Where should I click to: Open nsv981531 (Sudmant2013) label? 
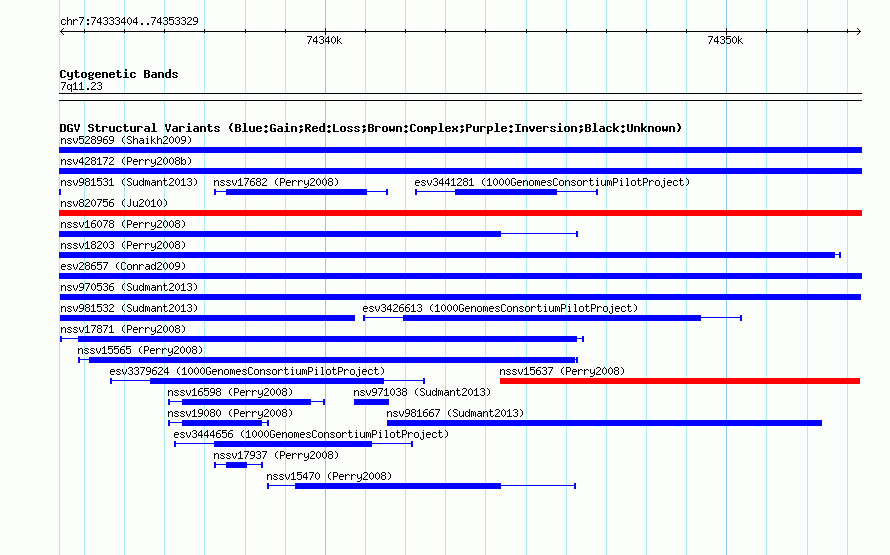pos(129,182)
